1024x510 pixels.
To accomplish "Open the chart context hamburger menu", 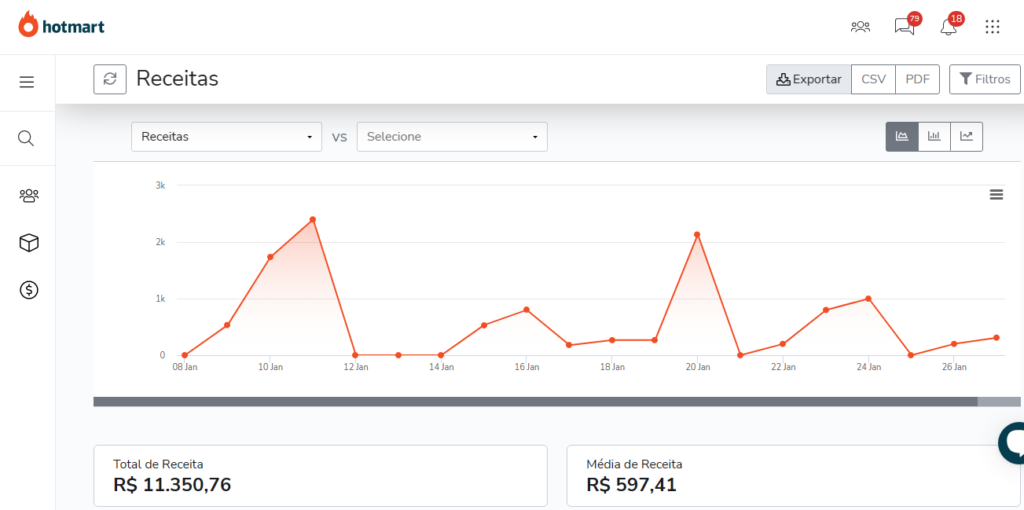I will coord(996,194).
